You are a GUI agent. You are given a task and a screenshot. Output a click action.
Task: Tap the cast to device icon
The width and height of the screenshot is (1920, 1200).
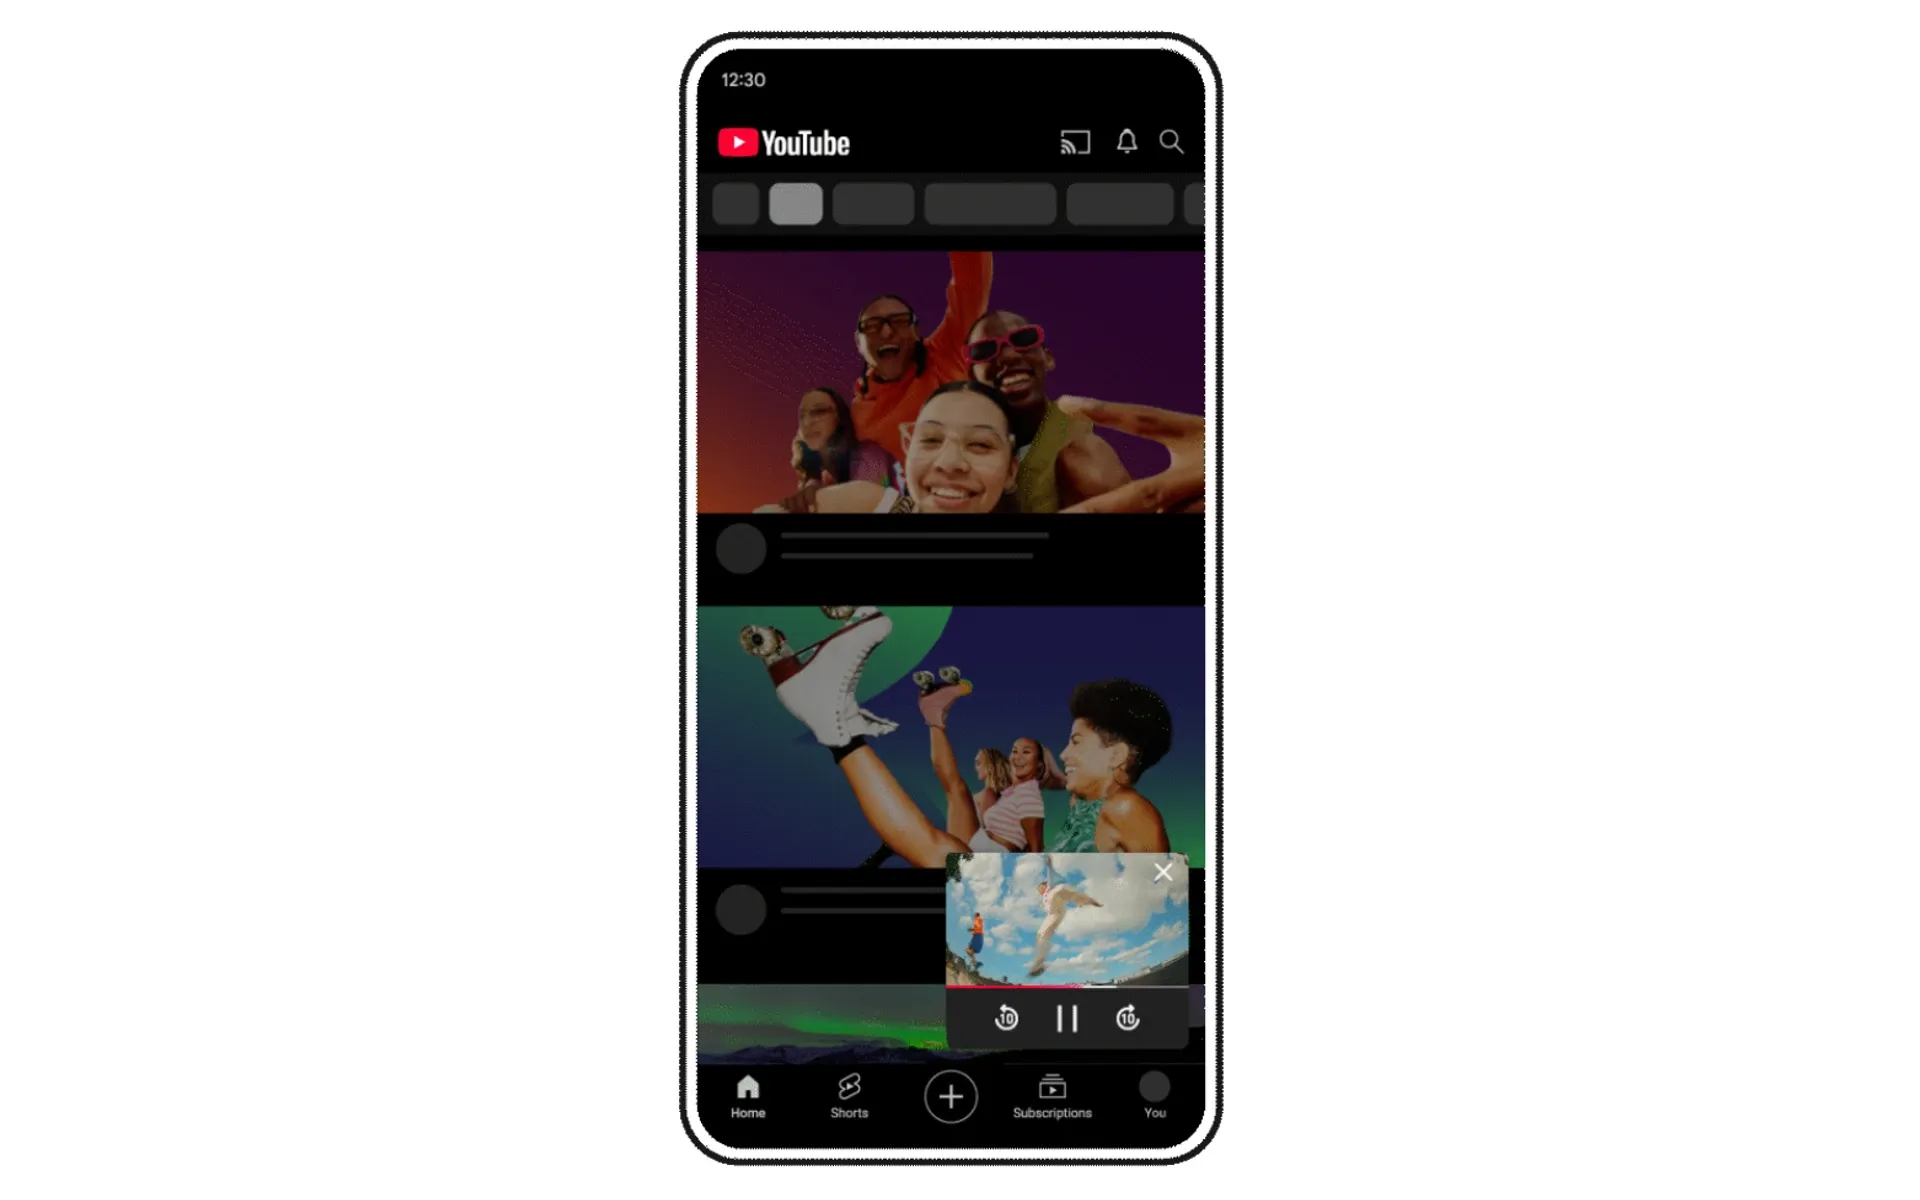1077,142
